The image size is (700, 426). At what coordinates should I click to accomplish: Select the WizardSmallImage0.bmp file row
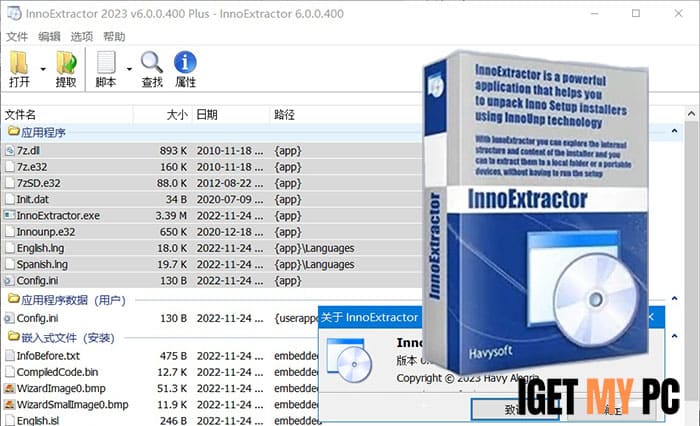pyautogui.click(x=161, y=405)
